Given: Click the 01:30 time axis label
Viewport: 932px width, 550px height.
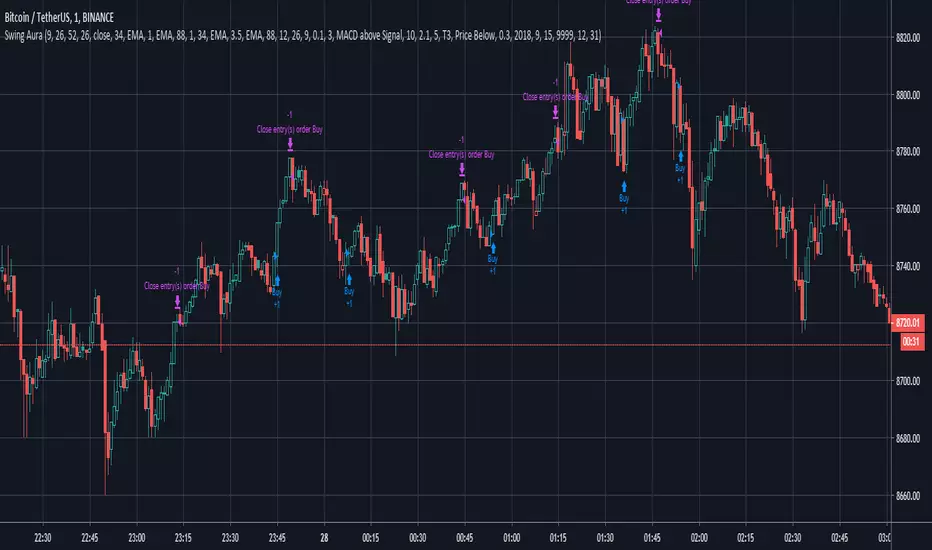Looking at the screenshot, I should point(605,538).
